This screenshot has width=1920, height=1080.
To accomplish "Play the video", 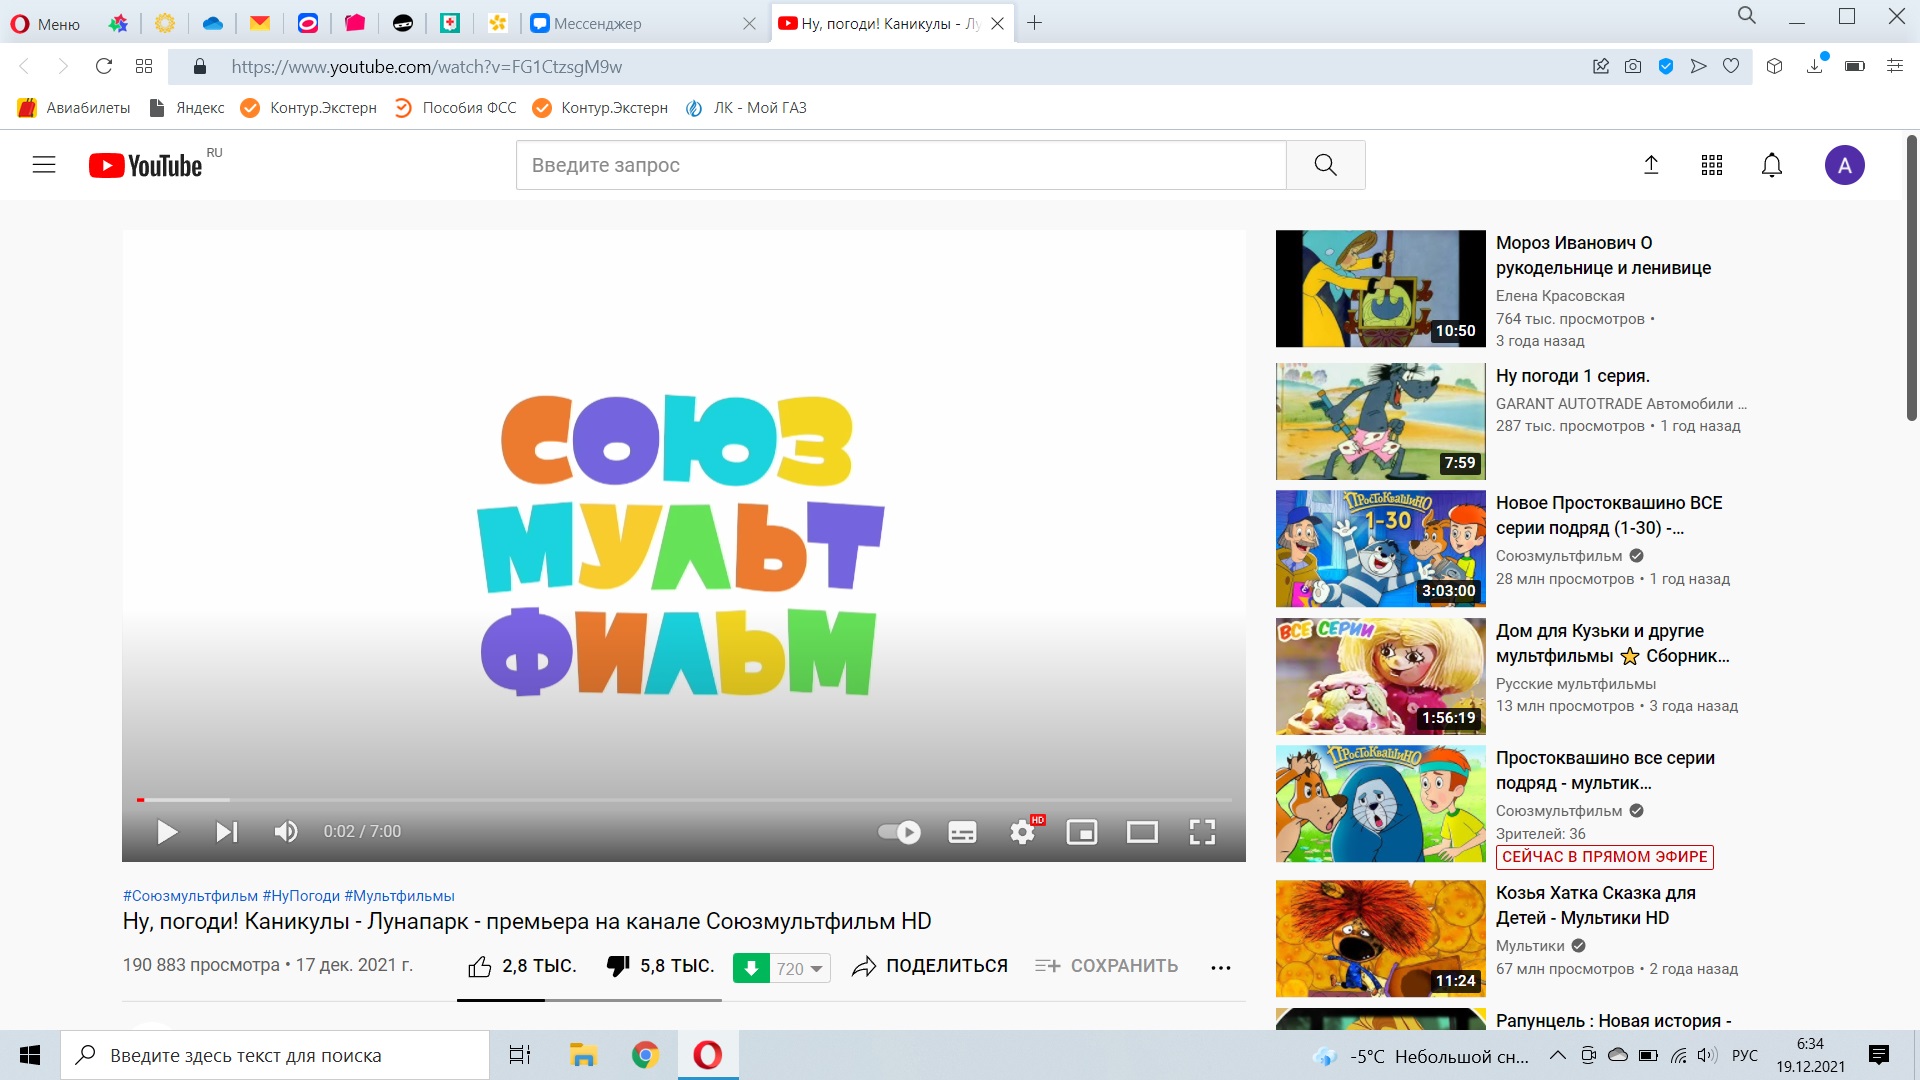I will tap(167, 832).
